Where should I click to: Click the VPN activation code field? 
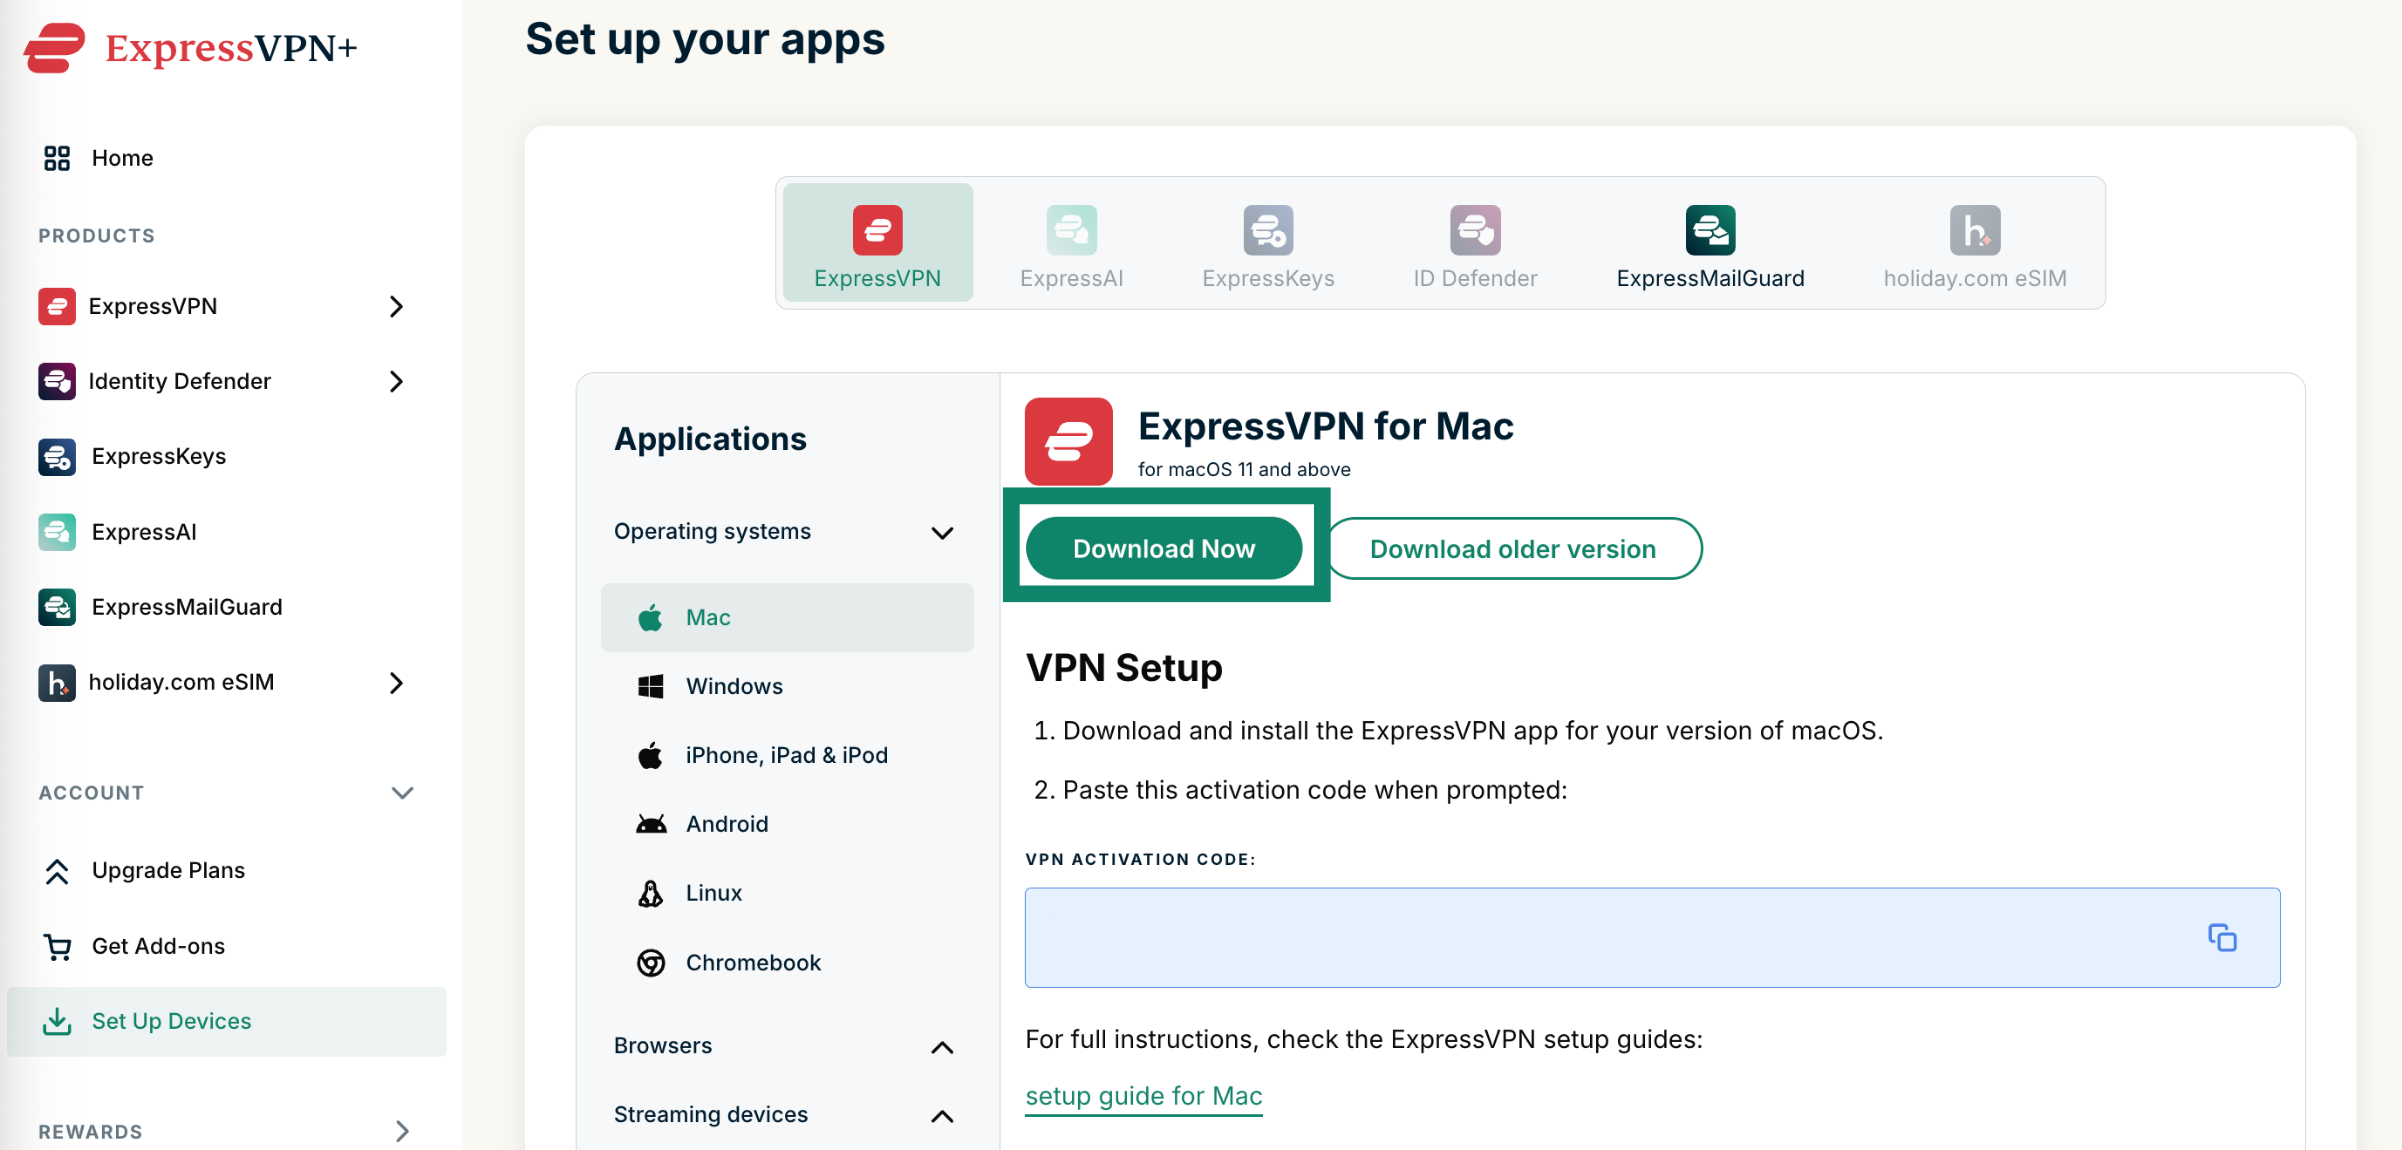1652,937
